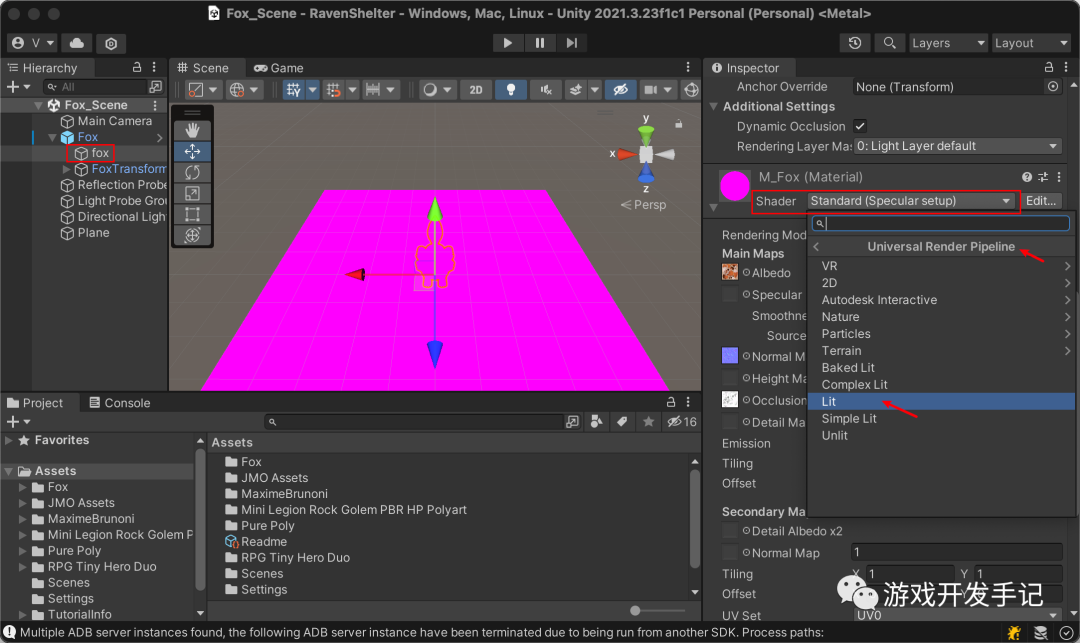Toggle scene audio mute

546,89
